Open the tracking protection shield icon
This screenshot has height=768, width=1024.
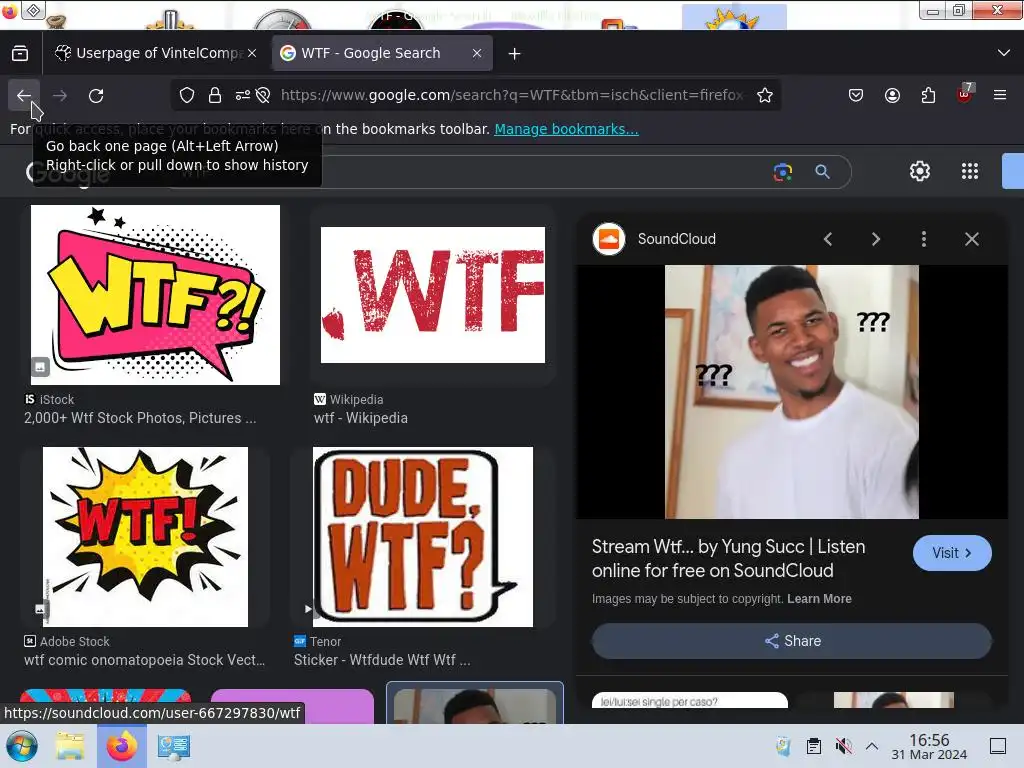(187, 95)
